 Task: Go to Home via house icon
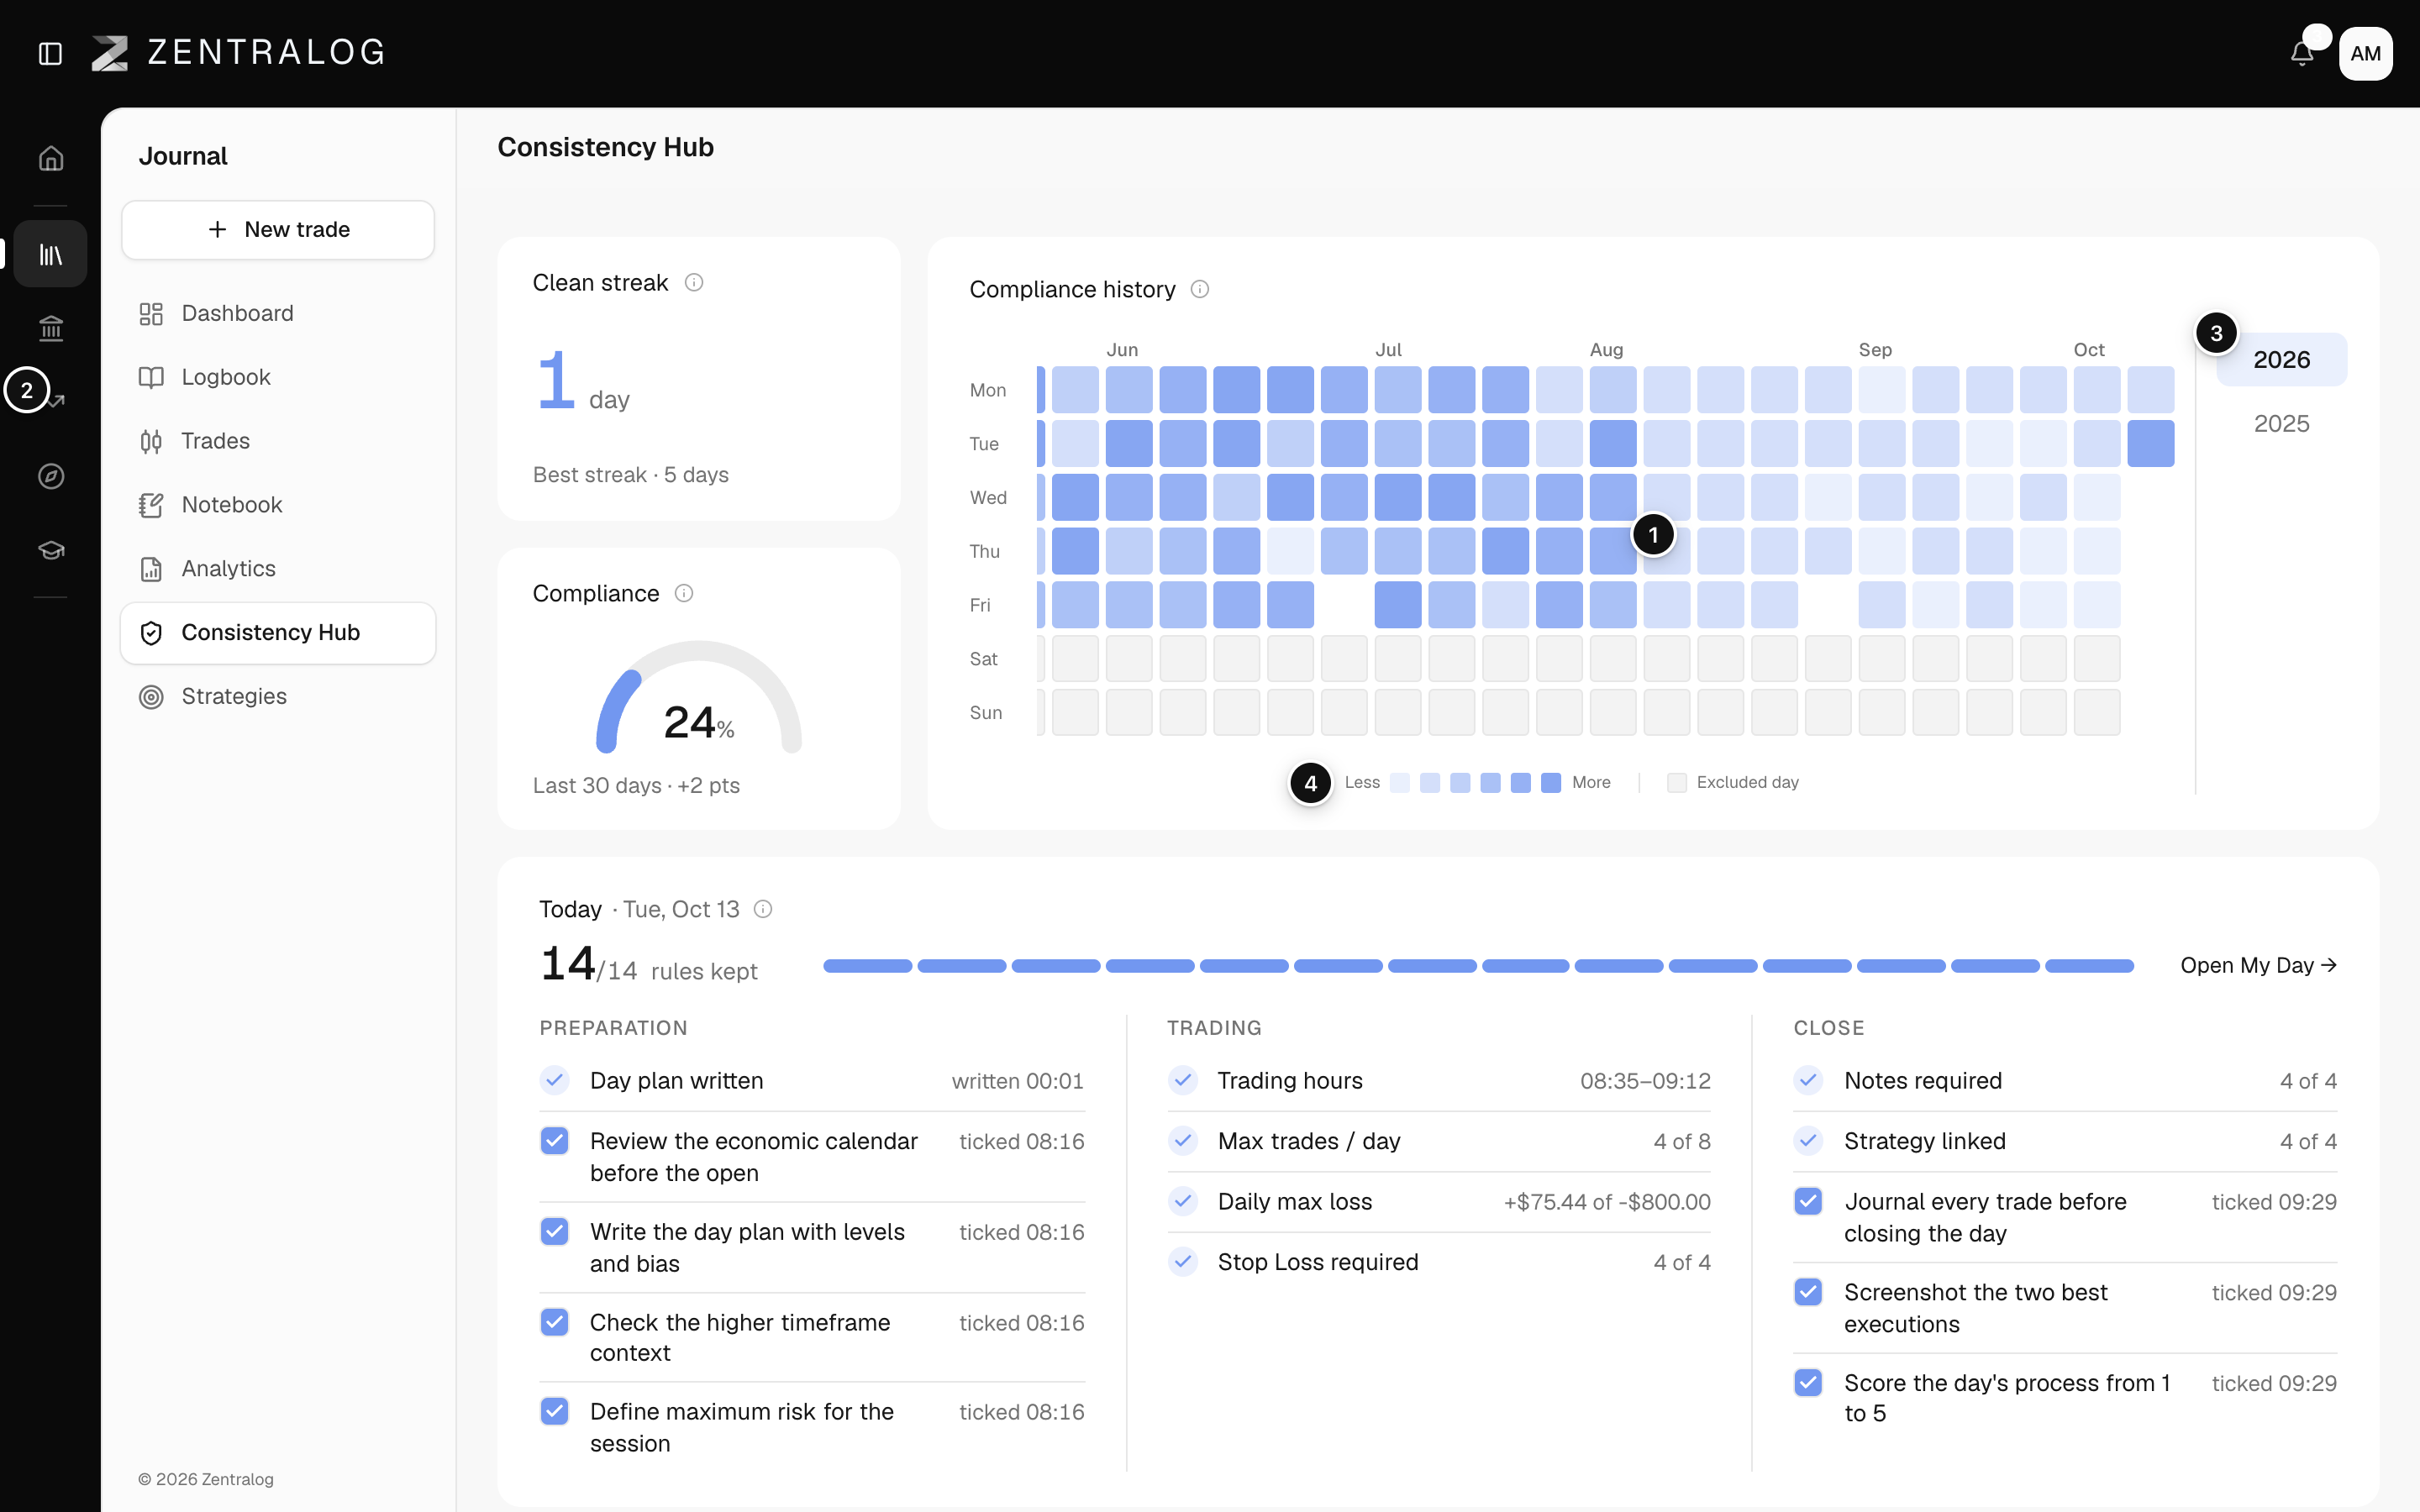[x=51, y=158]
